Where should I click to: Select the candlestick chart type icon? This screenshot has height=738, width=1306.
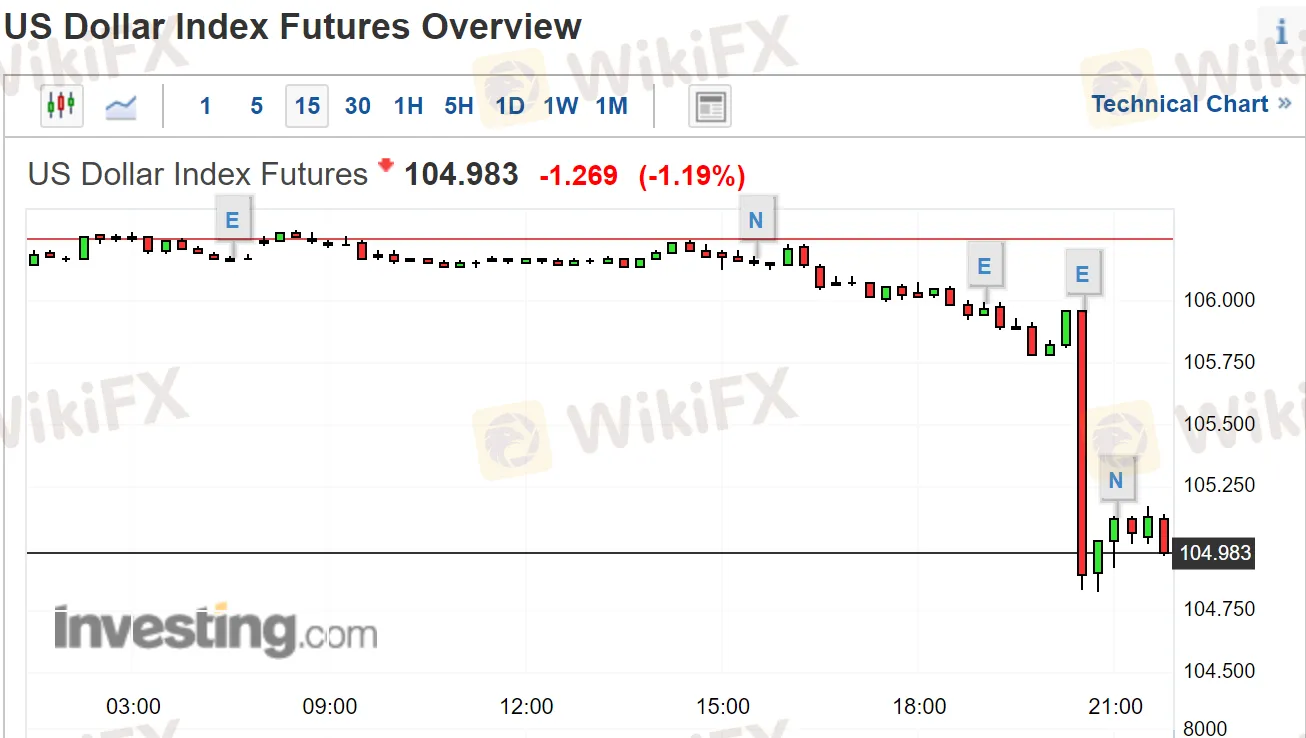[x=61, y=105]
